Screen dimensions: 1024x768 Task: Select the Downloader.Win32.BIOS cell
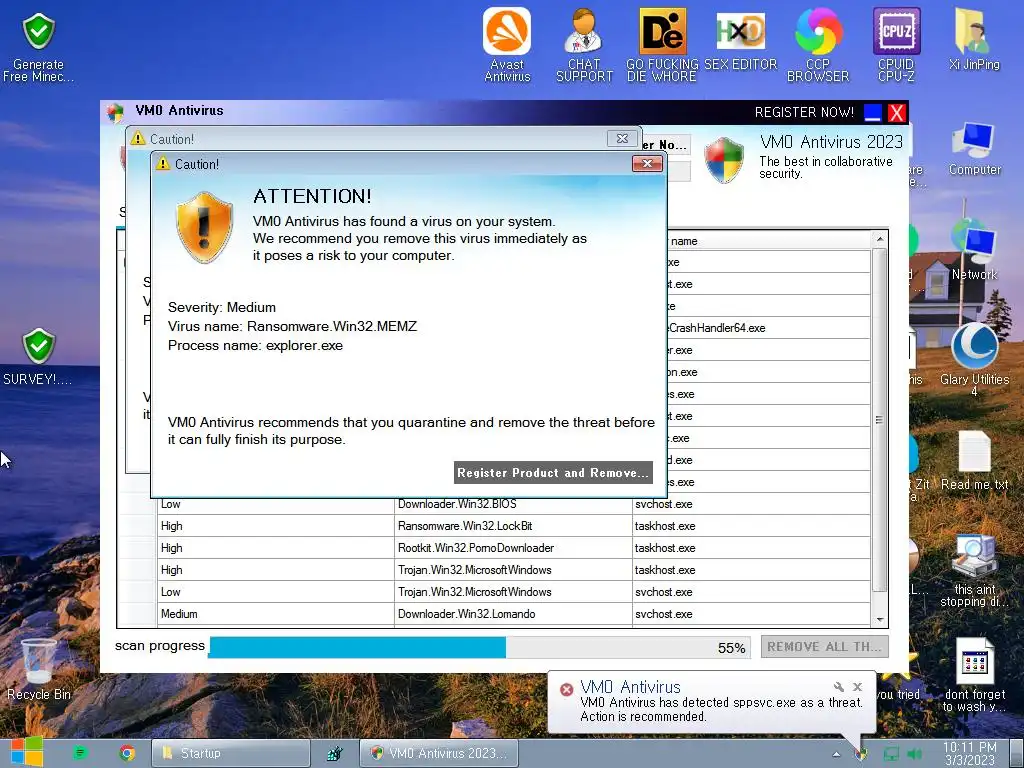click(513, 504)
